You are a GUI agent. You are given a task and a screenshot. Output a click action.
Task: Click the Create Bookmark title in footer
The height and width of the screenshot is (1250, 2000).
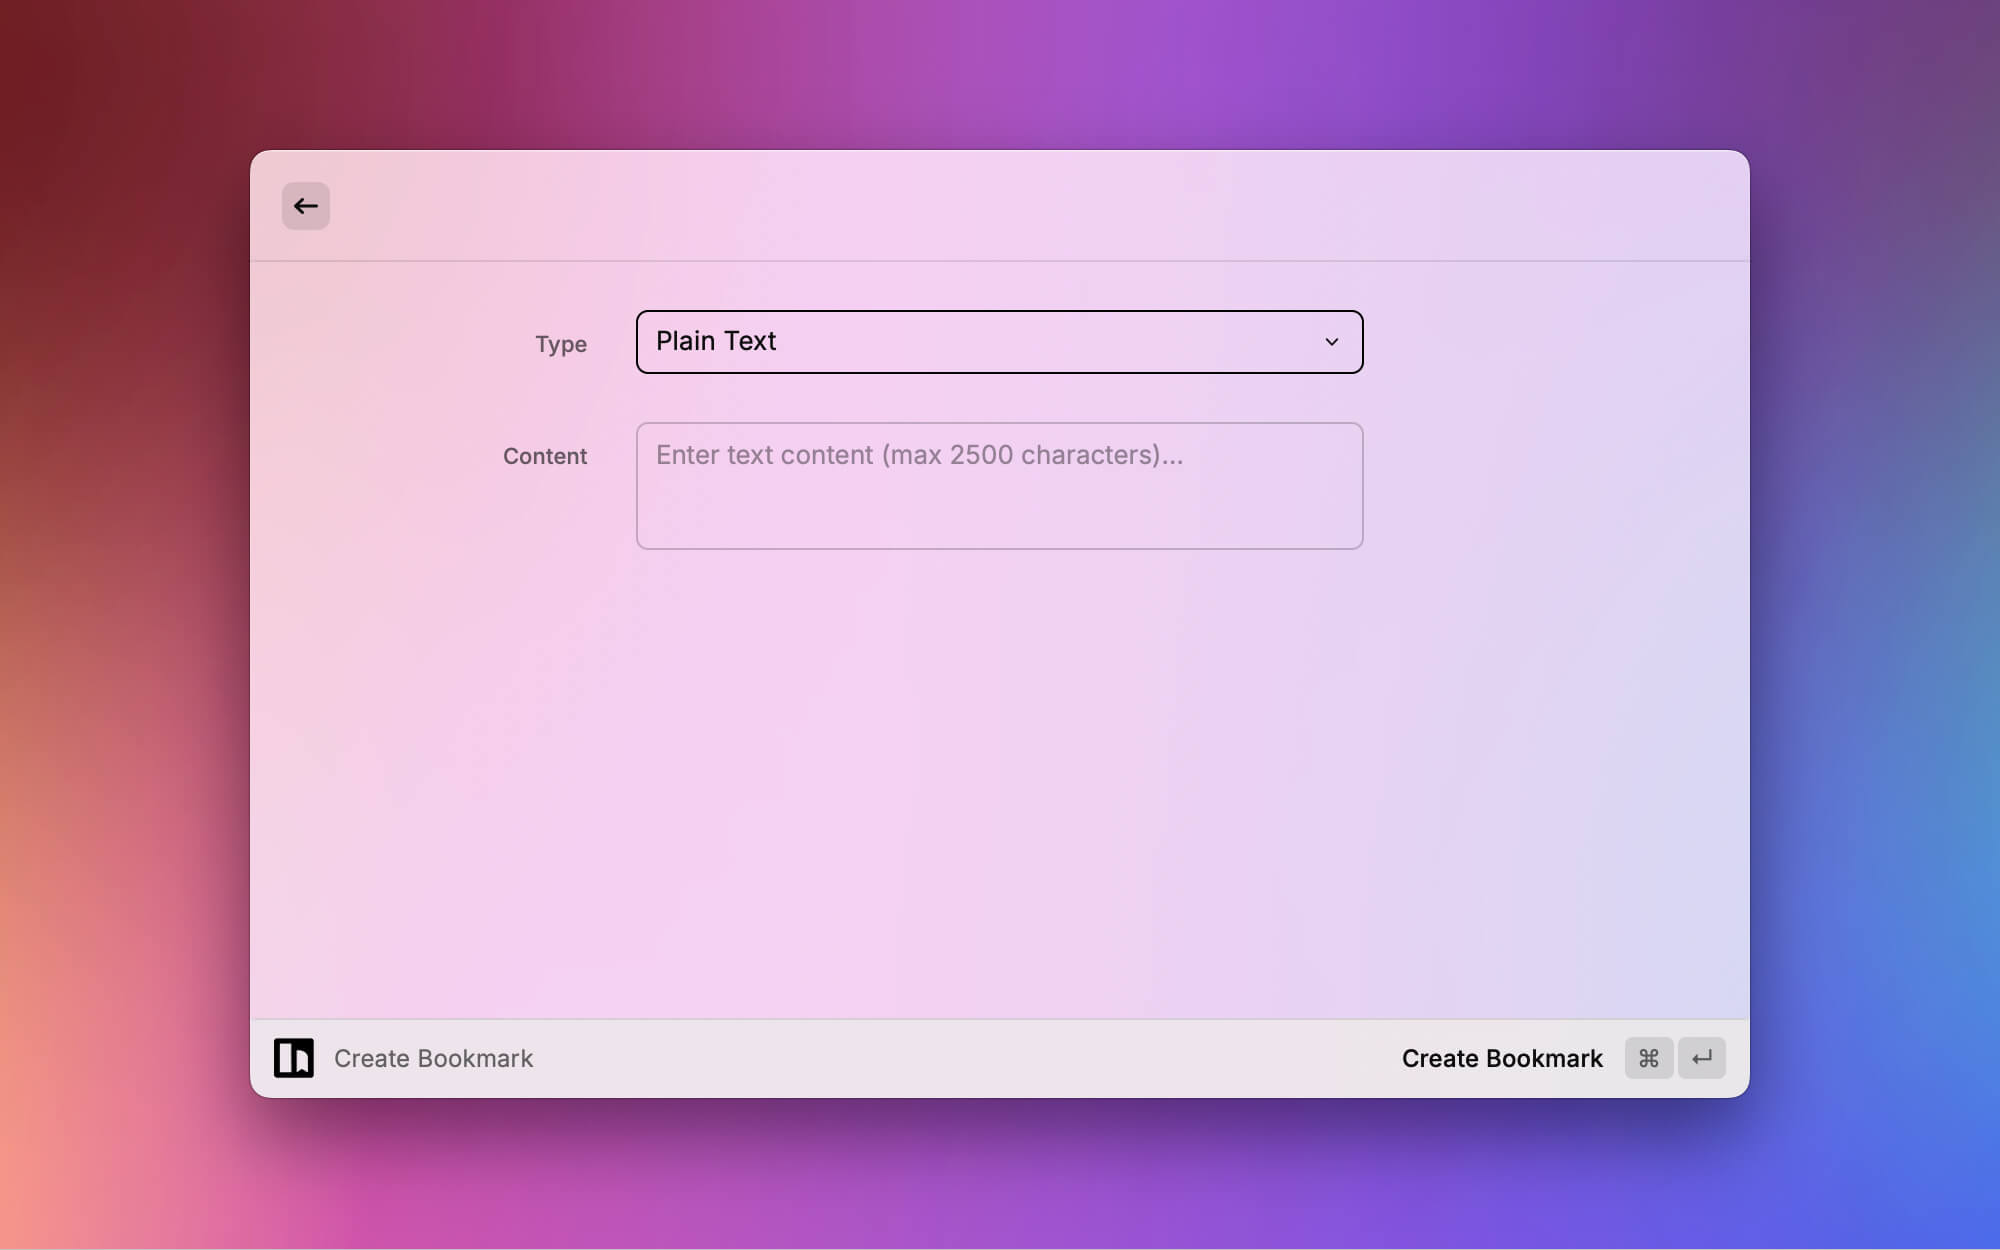click(x=433, y=1058)
